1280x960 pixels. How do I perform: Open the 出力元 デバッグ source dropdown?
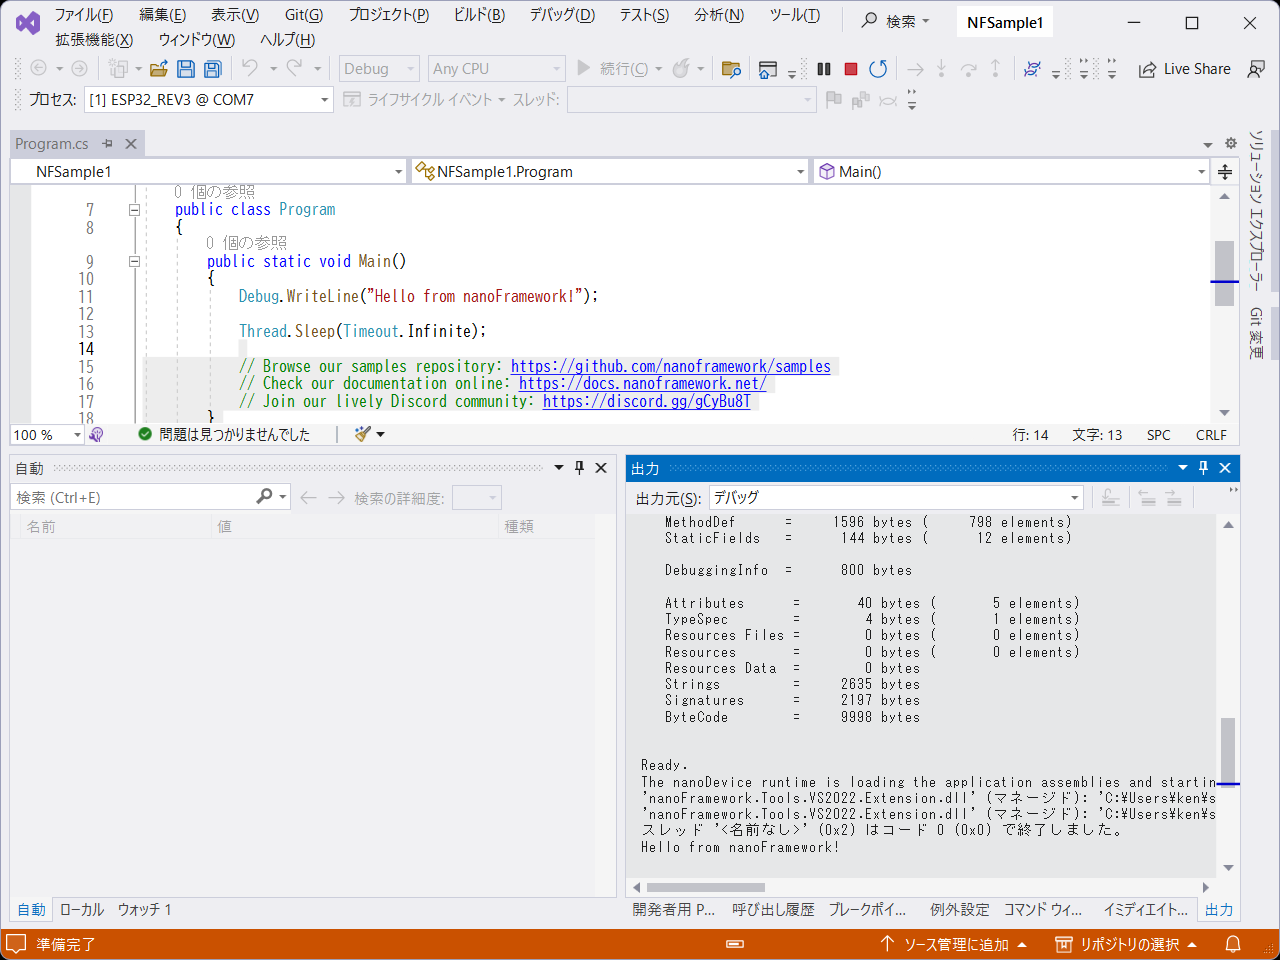tap(896, 498)
